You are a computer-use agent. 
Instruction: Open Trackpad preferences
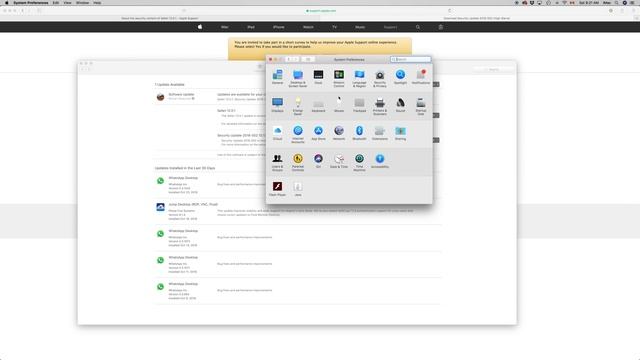359,105
